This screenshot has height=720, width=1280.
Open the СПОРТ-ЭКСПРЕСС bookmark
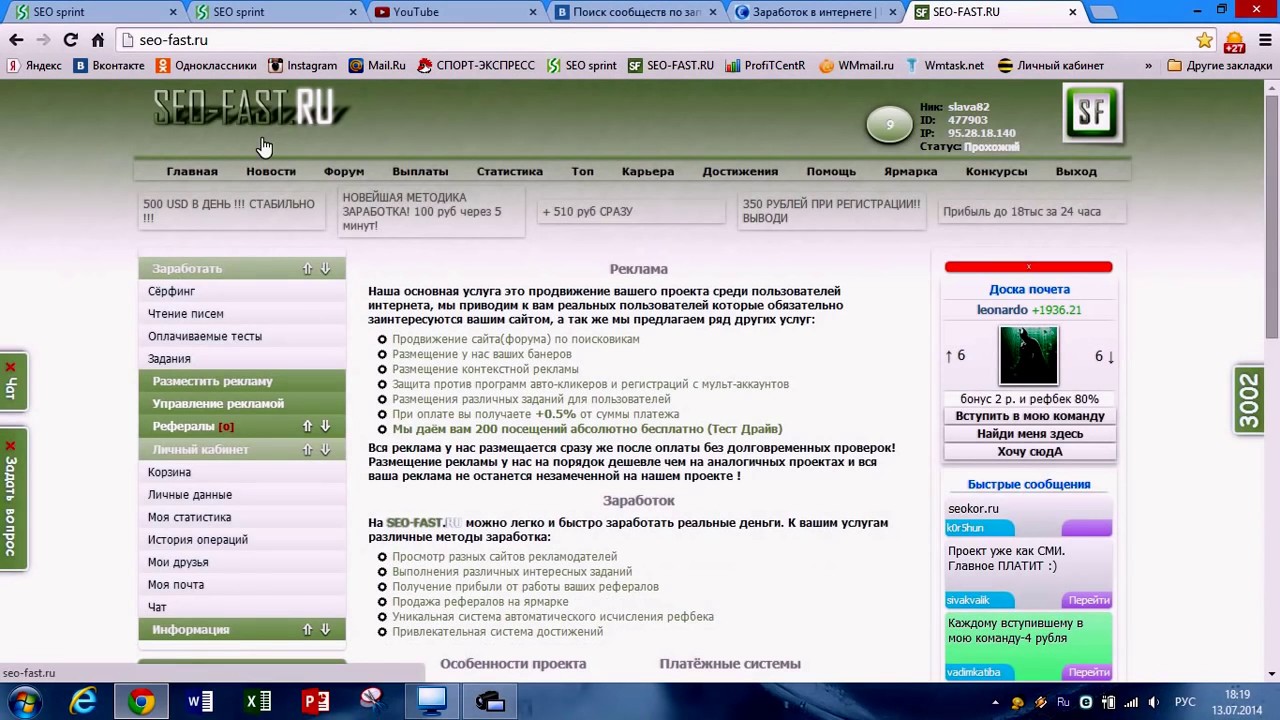coord(477,65)
